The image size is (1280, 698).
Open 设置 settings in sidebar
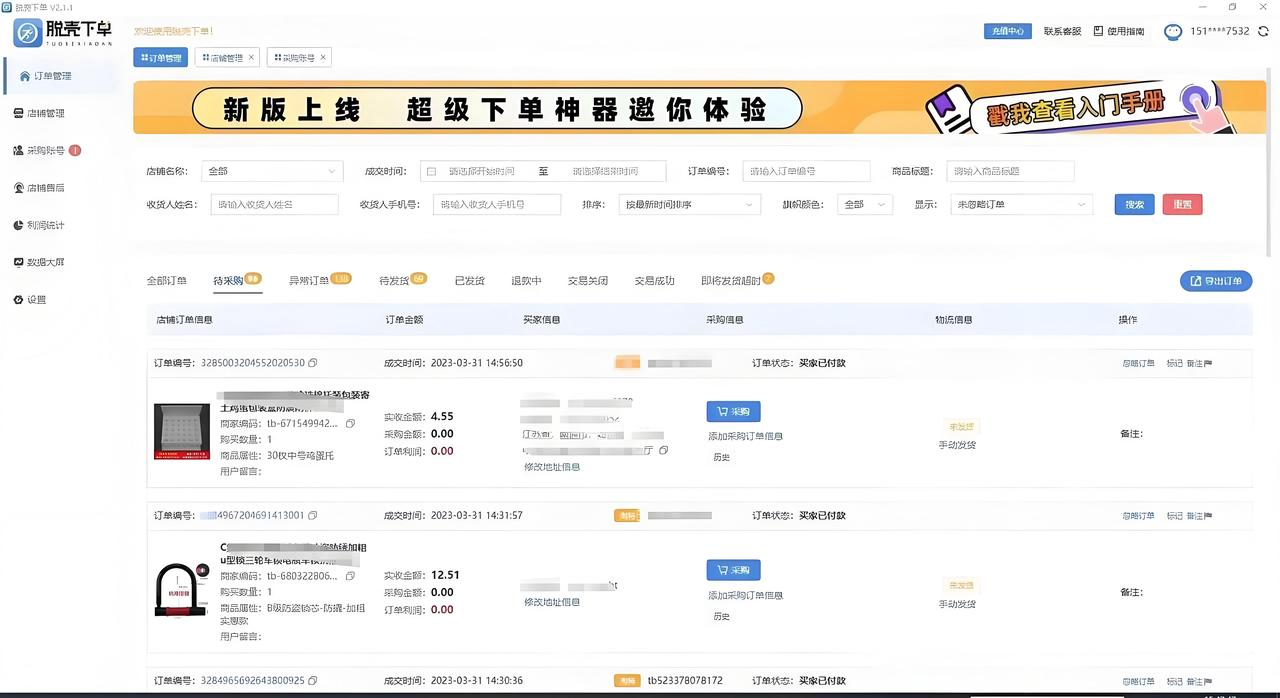click(x=36, y=299)
